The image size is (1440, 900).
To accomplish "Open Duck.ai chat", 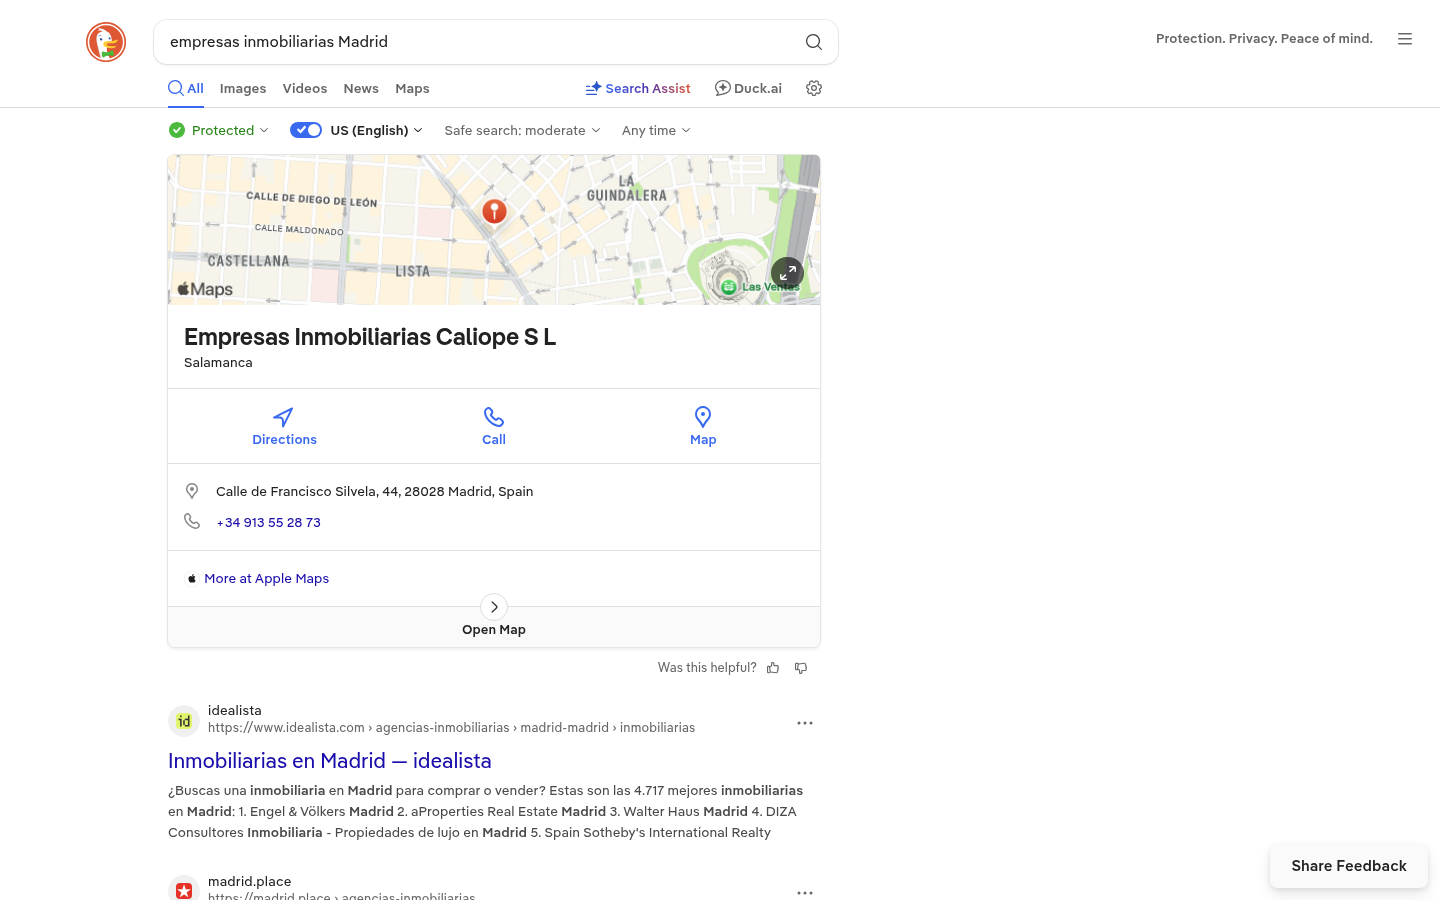I will 748,88.
